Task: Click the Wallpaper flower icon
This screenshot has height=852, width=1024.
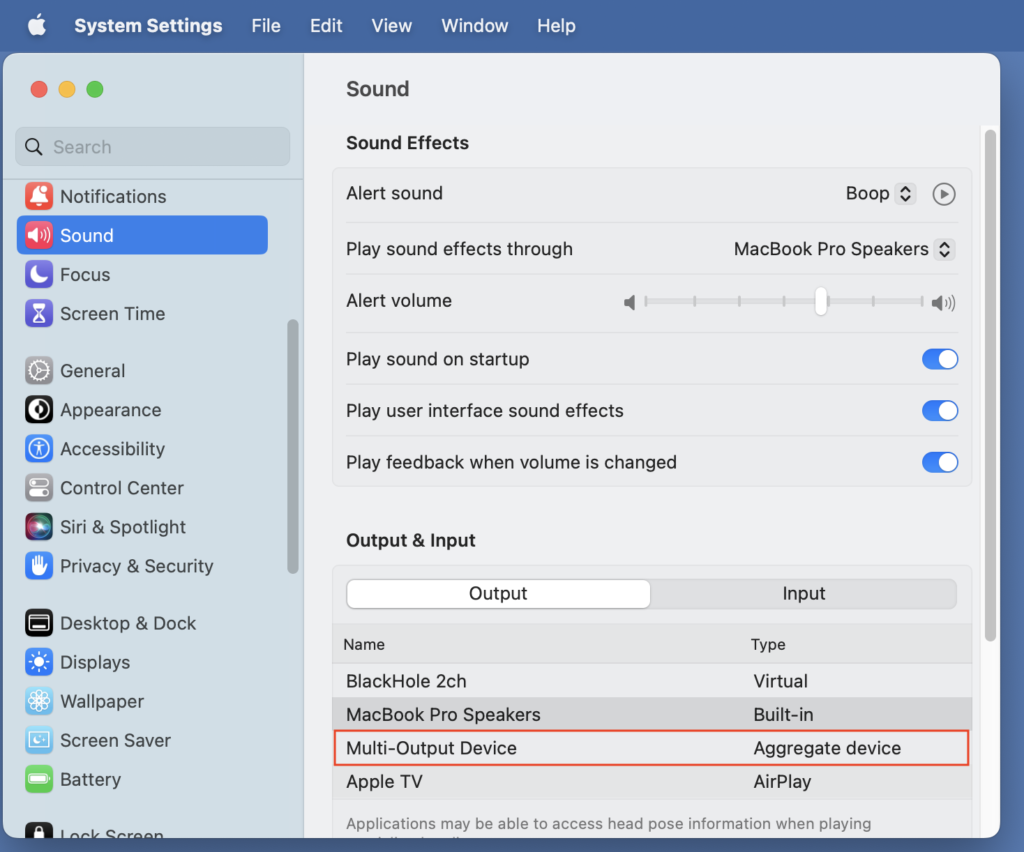Action: [39, 701]
